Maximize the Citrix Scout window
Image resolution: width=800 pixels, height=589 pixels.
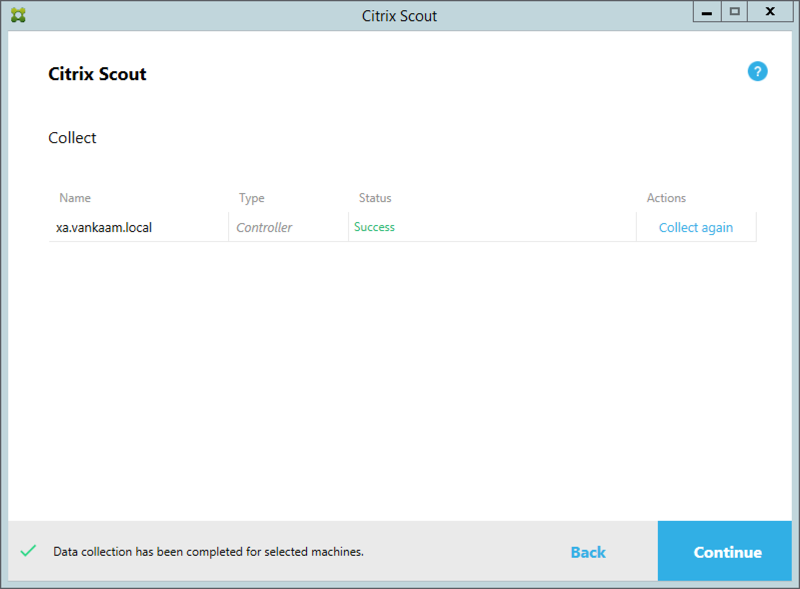coord(734,12)
